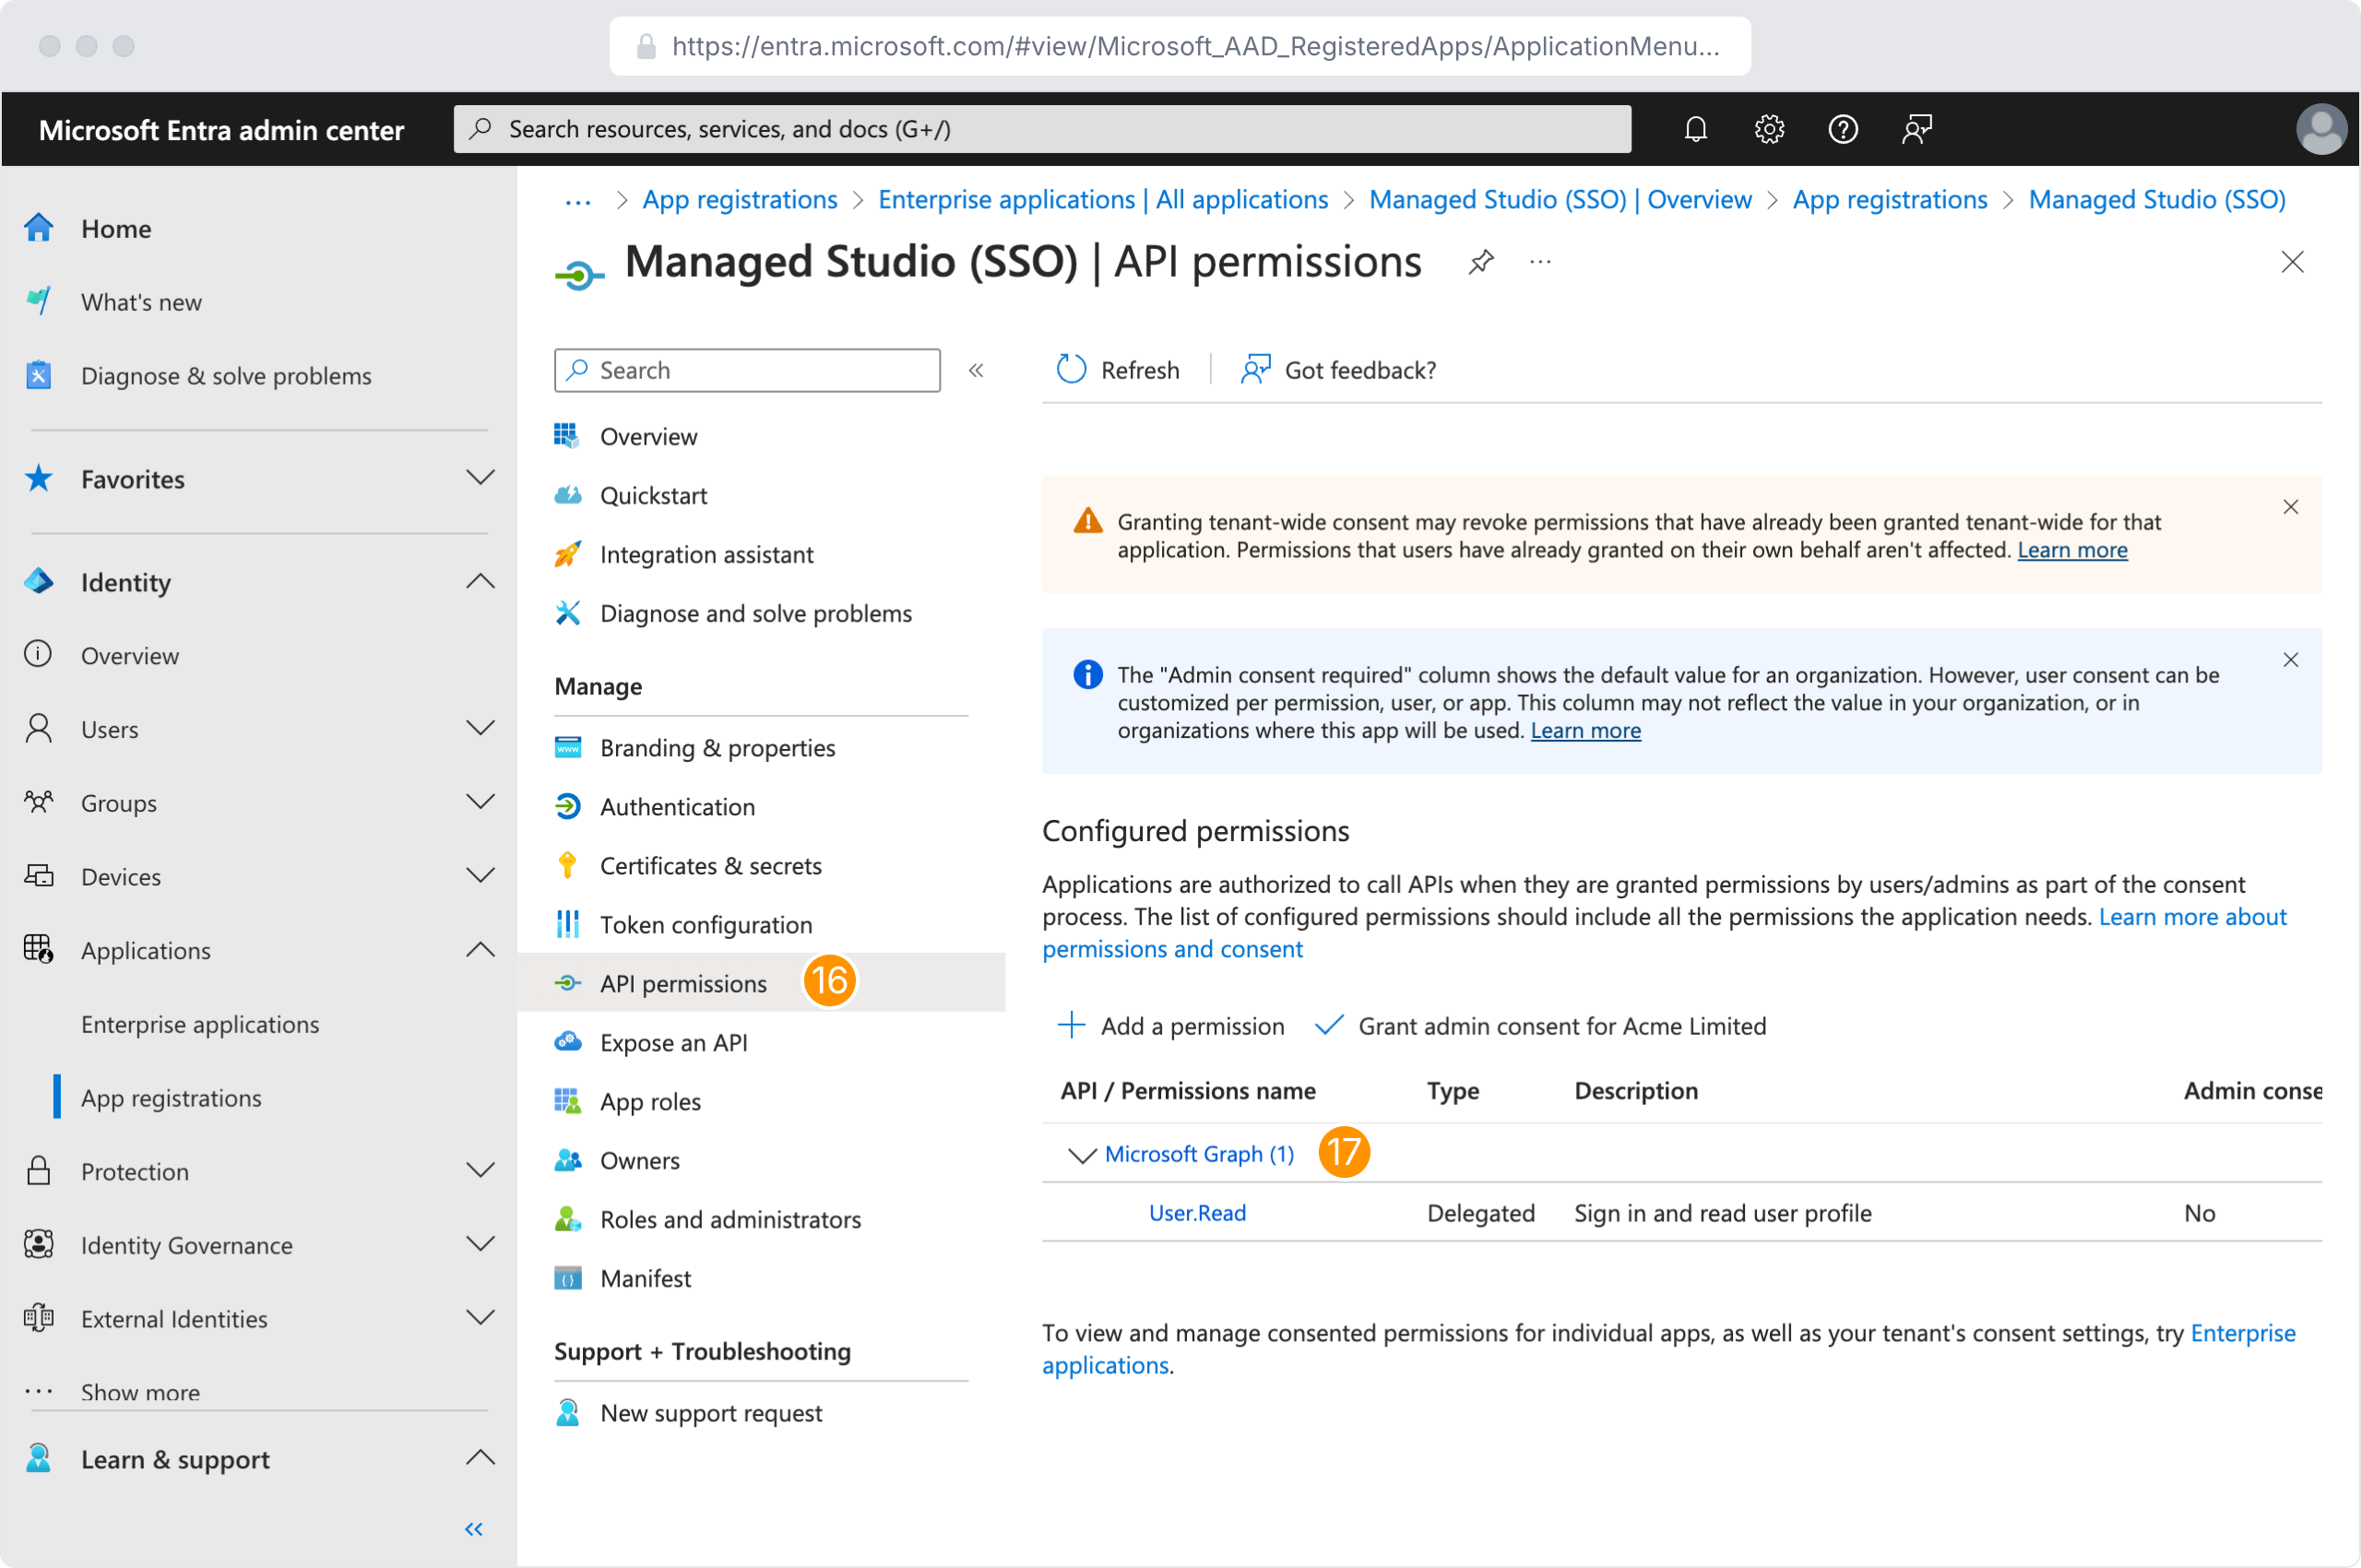The height and width of the screenshot is (1568, 2361).
Task: Expand the Favorites section
Action: coord(480,478)
